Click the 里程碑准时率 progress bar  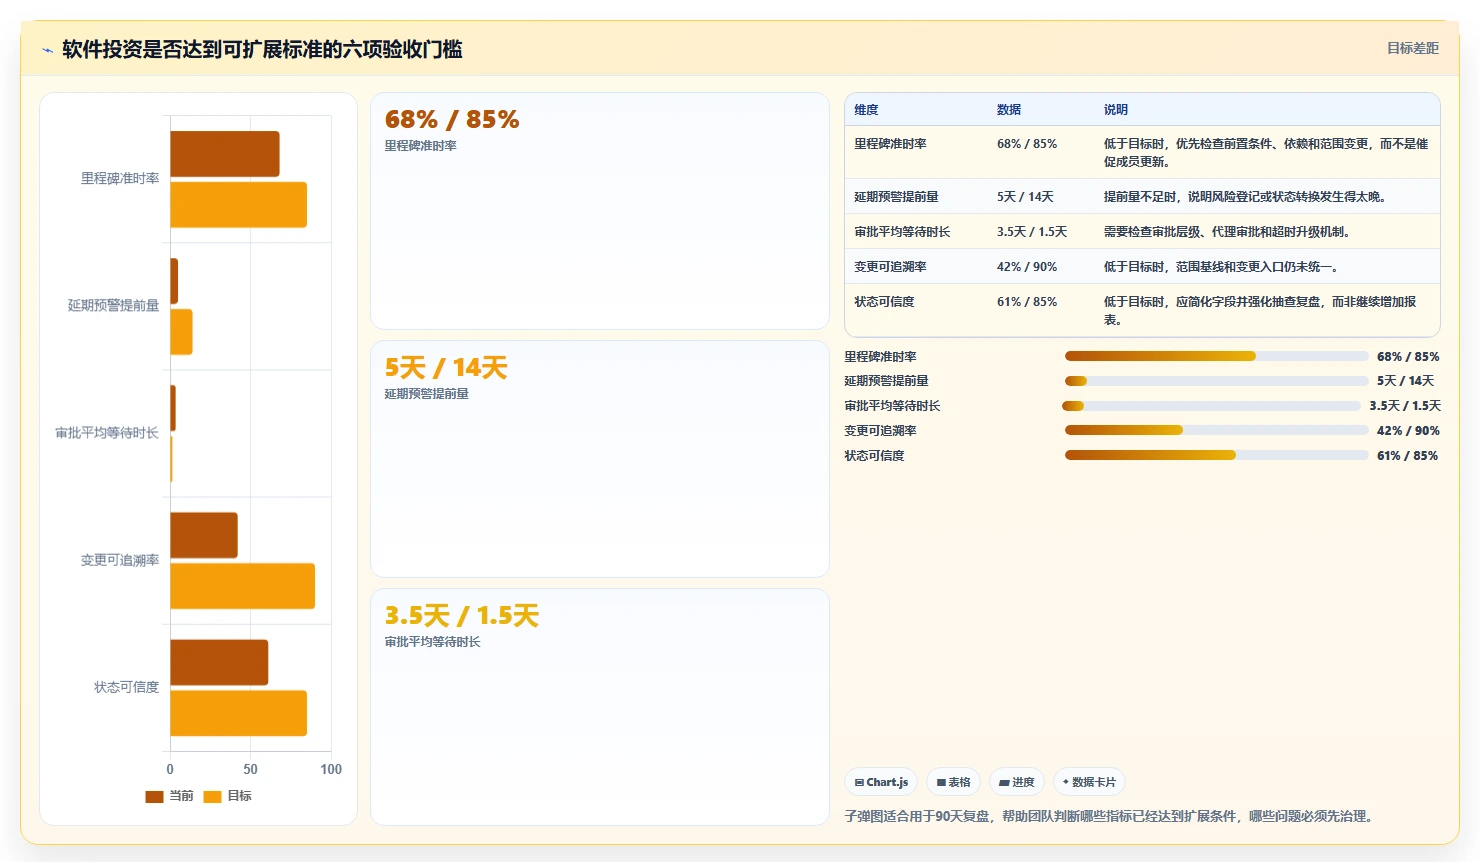[x=1216, y=356]
